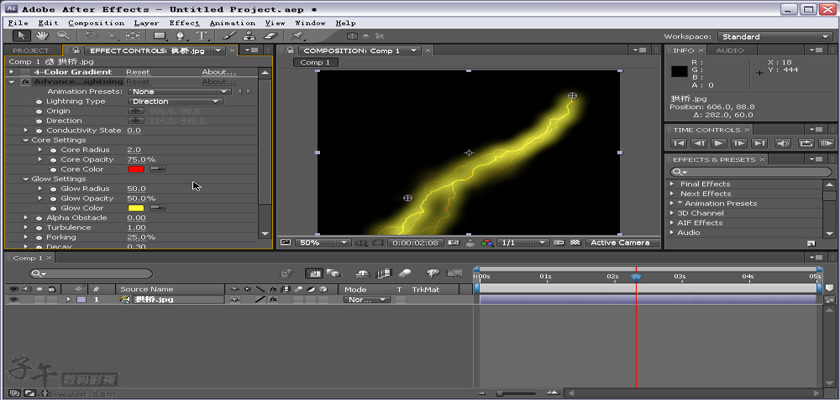Viewport: 840px width, 400px height.
Task: Click the Origin crosshair point picker
Action: (x=136, y=111)
